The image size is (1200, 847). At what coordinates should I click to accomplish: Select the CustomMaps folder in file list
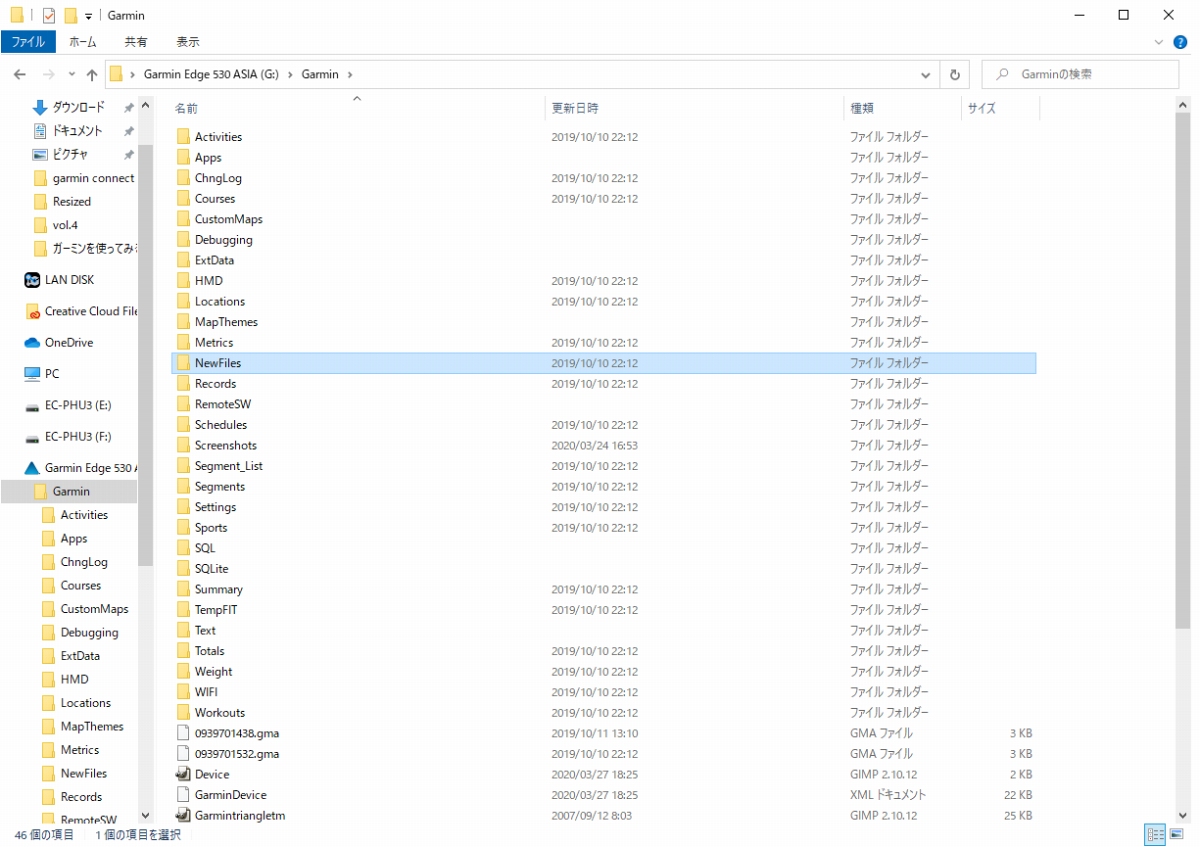[x=228, y=219]
